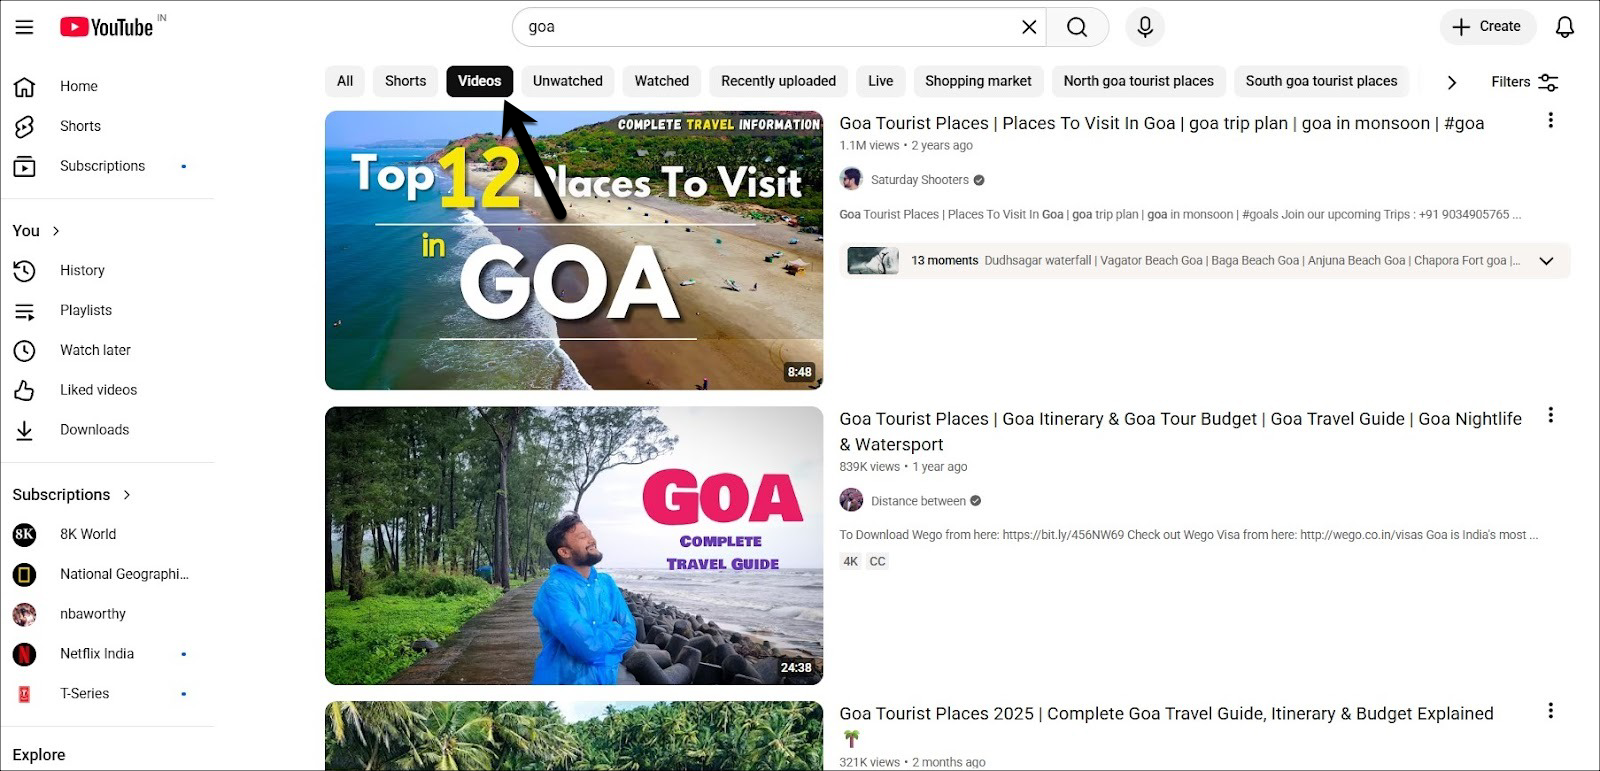Expand the You section chevron
This screenshot has height=771, width=1600.
56,231
